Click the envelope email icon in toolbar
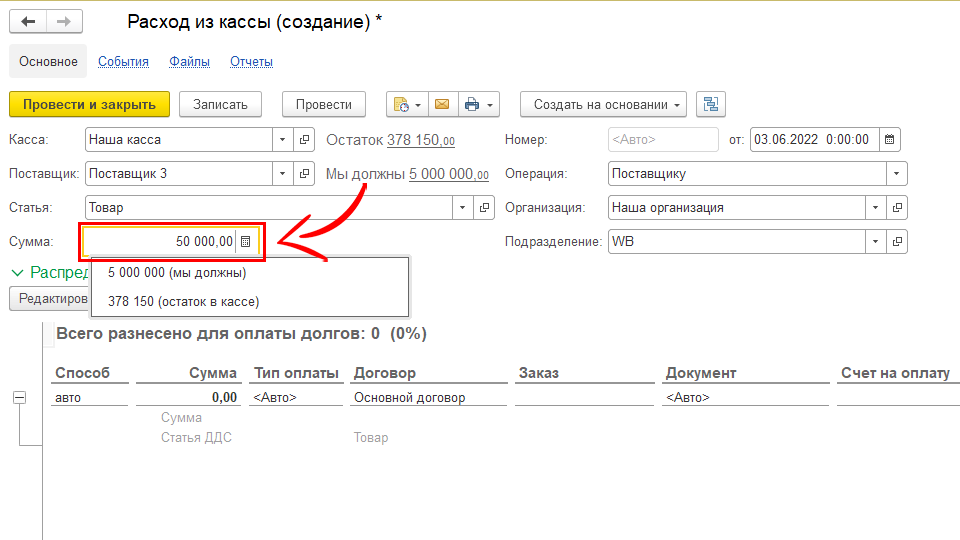The height and width of the screenshot is (540, 960). pyautogui.click(x=441, y=105)
